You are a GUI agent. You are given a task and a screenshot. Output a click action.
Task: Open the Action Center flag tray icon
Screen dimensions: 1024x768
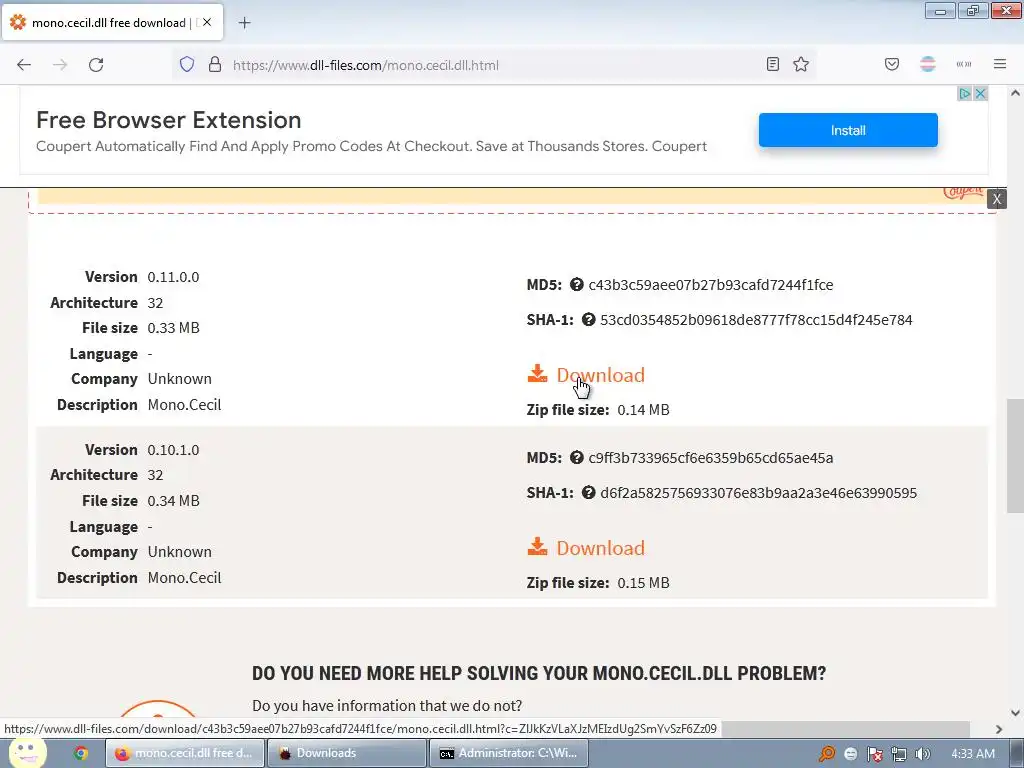pyautogui.click(x=874, y=754)
